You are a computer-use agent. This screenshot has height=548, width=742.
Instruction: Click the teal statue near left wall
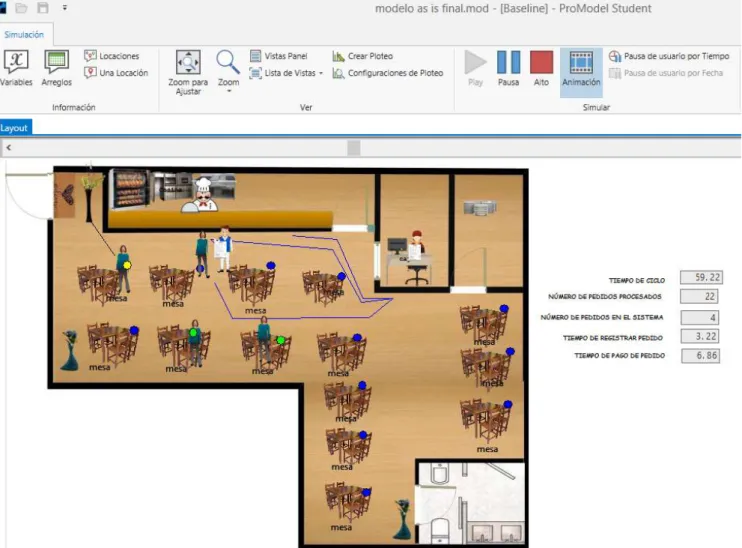(70, 350)
